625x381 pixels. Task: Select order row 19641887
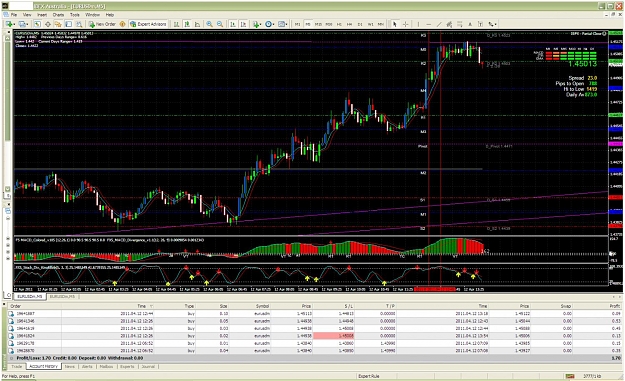pos(314,314)
